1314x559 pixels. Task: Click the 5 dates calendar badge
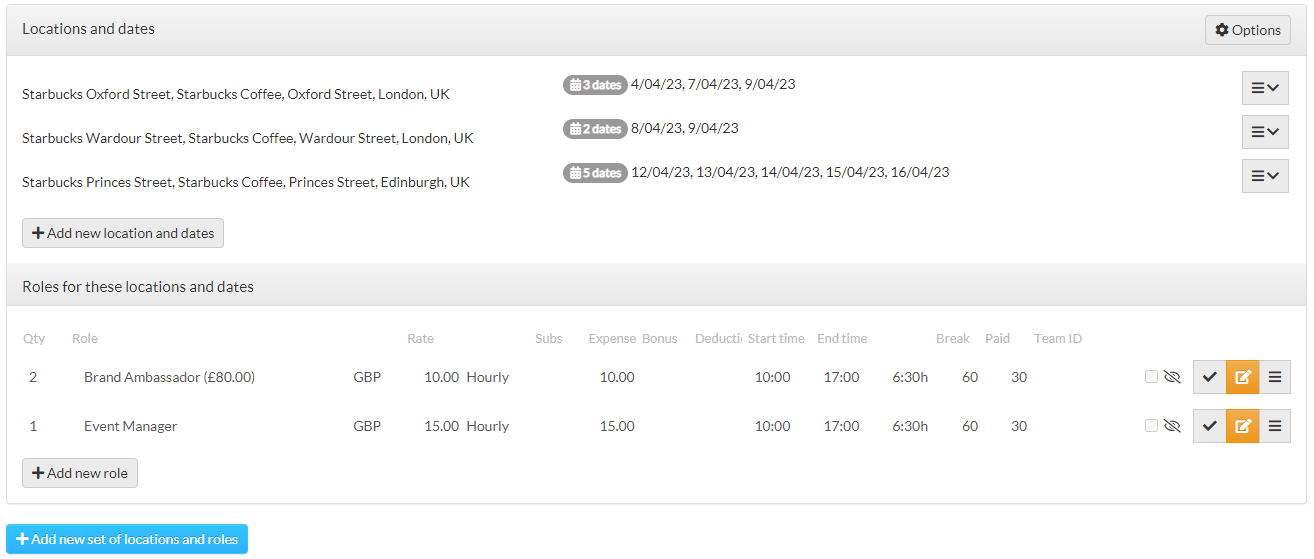(595, 173)
